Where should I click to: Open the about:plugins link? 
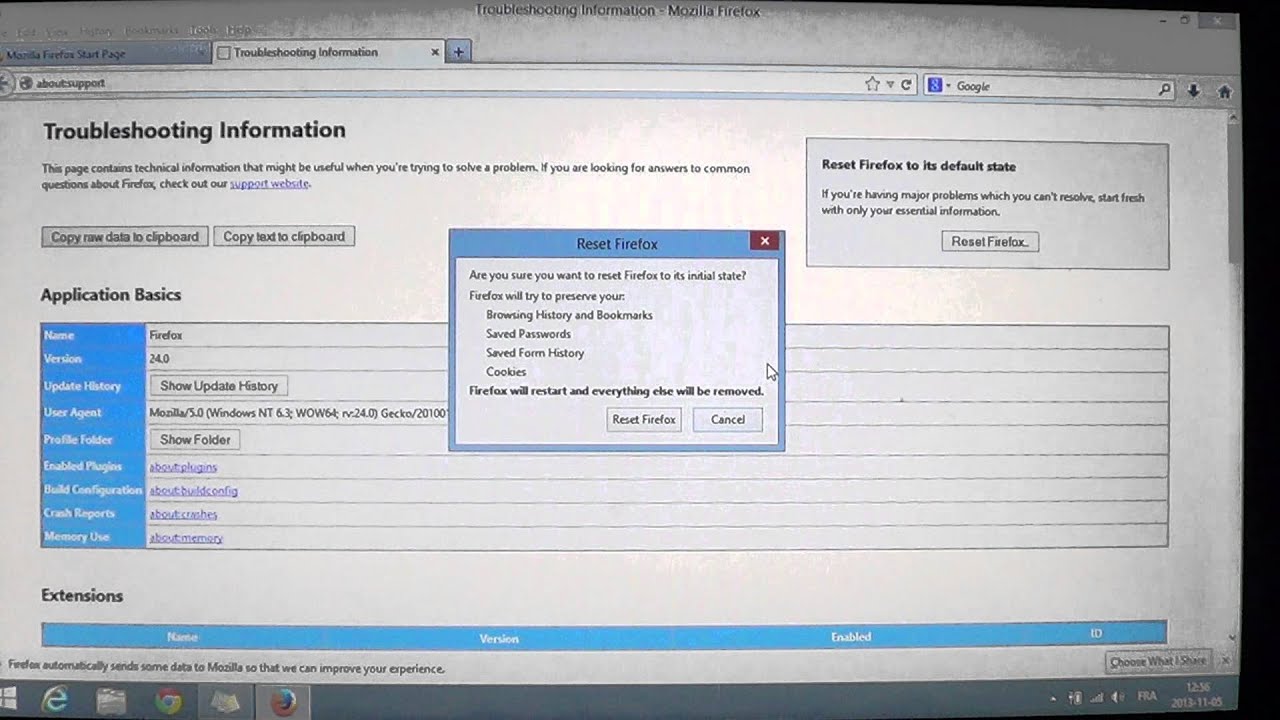click(183, 467)
